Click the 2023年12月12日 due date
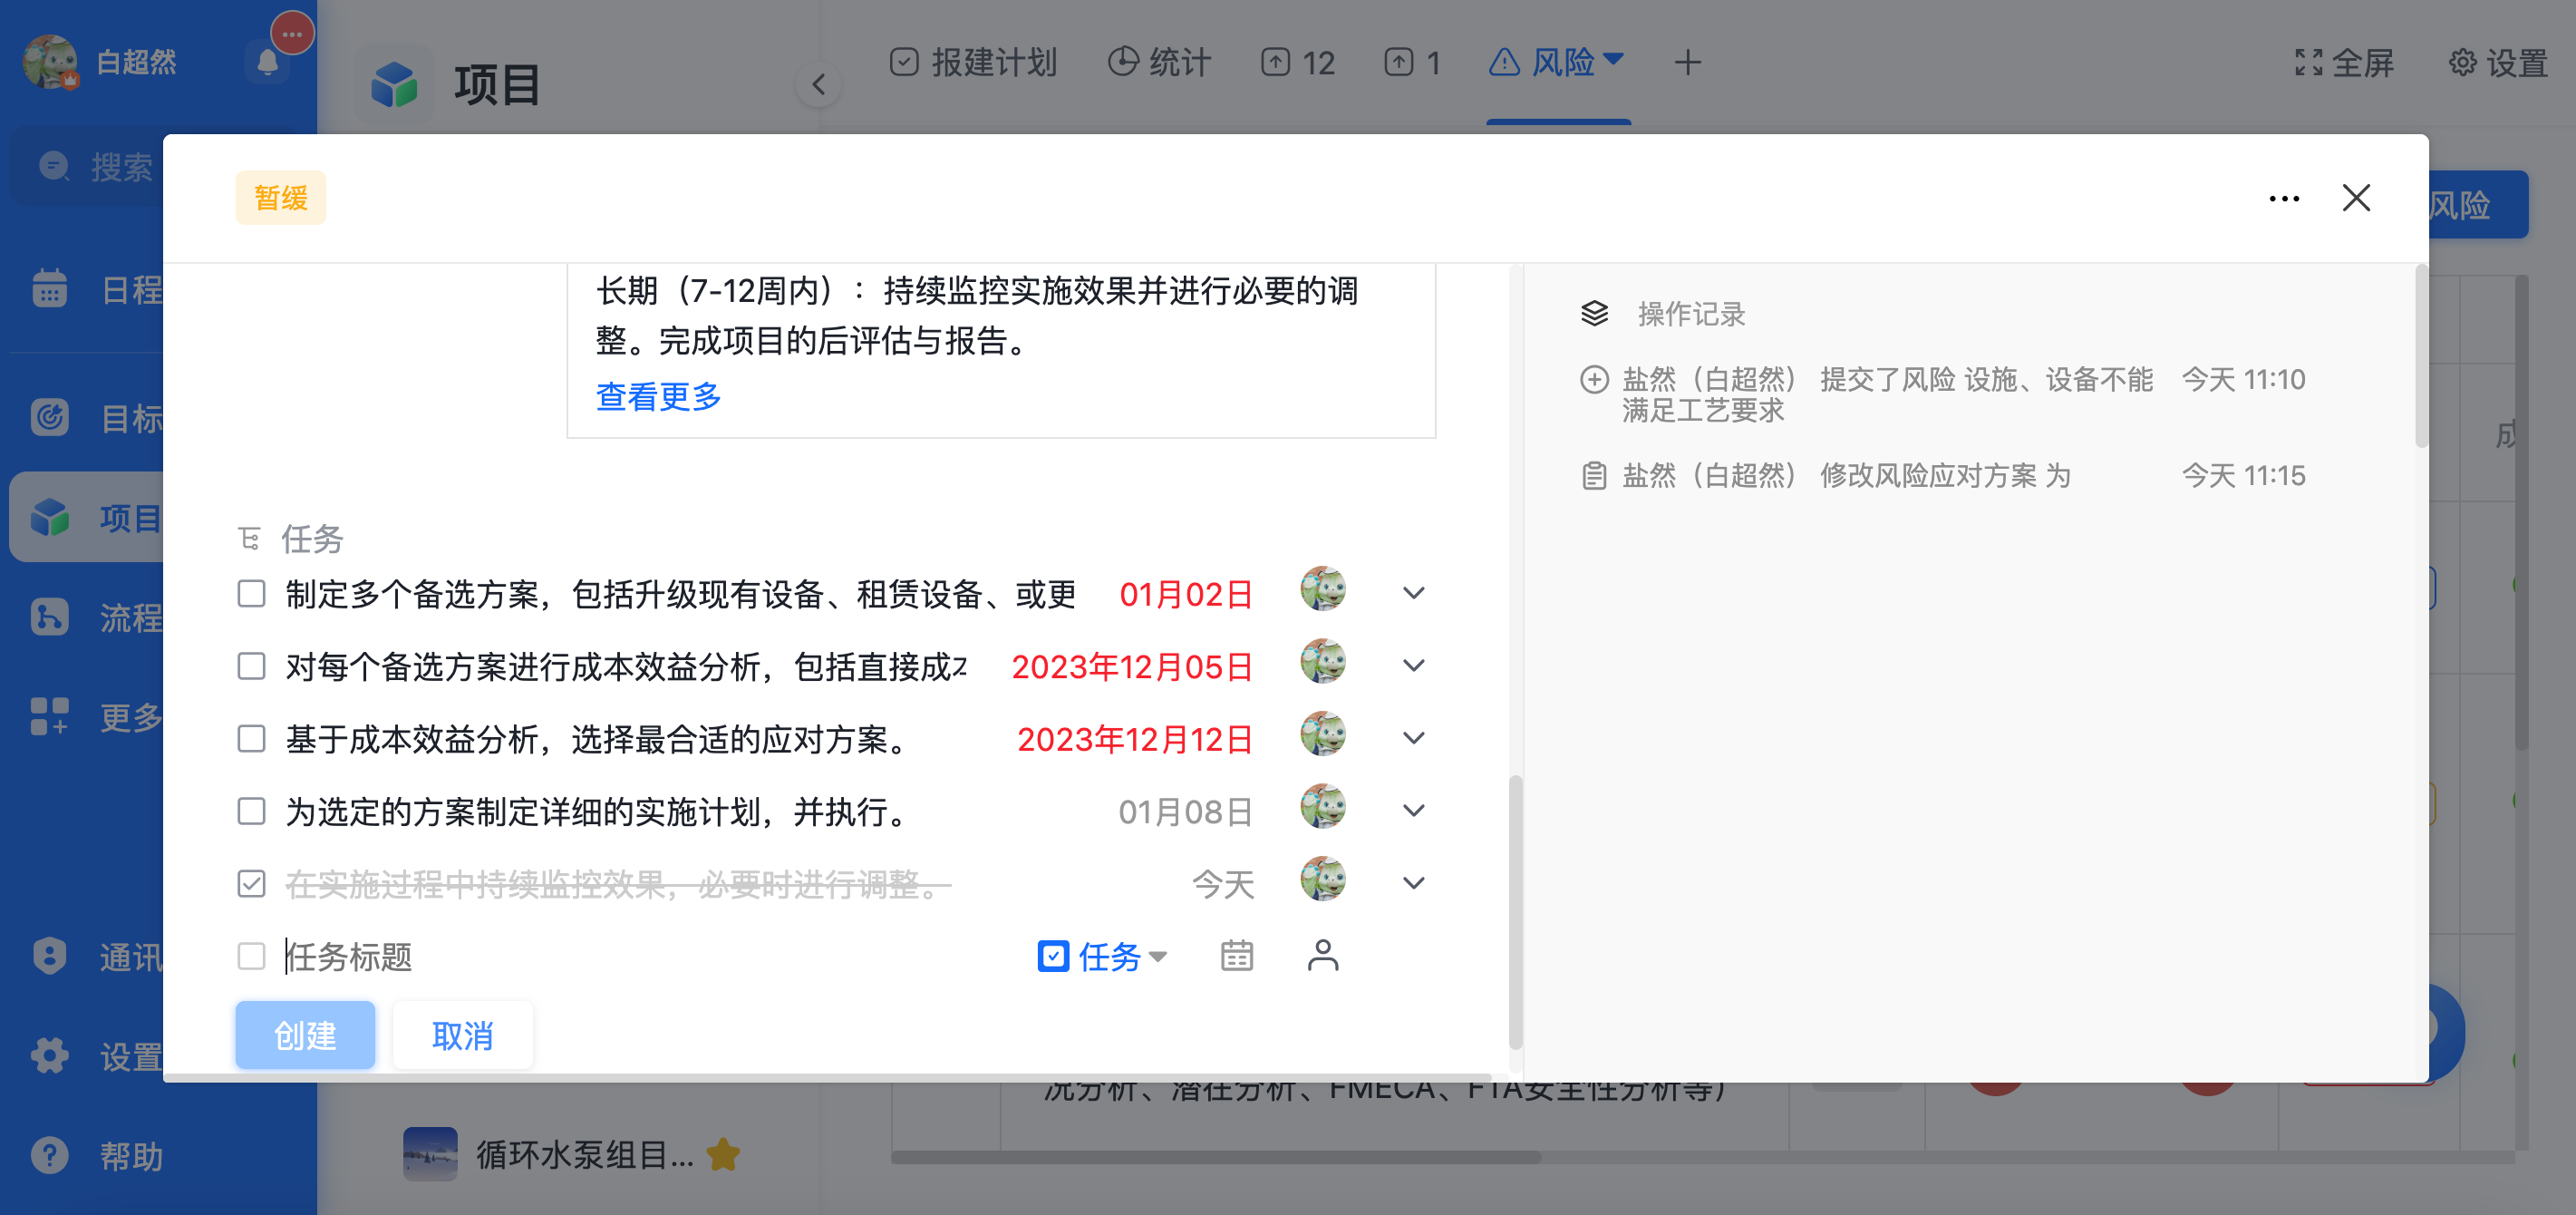The image size is (2576, 1215). [x=1135, y=740]
